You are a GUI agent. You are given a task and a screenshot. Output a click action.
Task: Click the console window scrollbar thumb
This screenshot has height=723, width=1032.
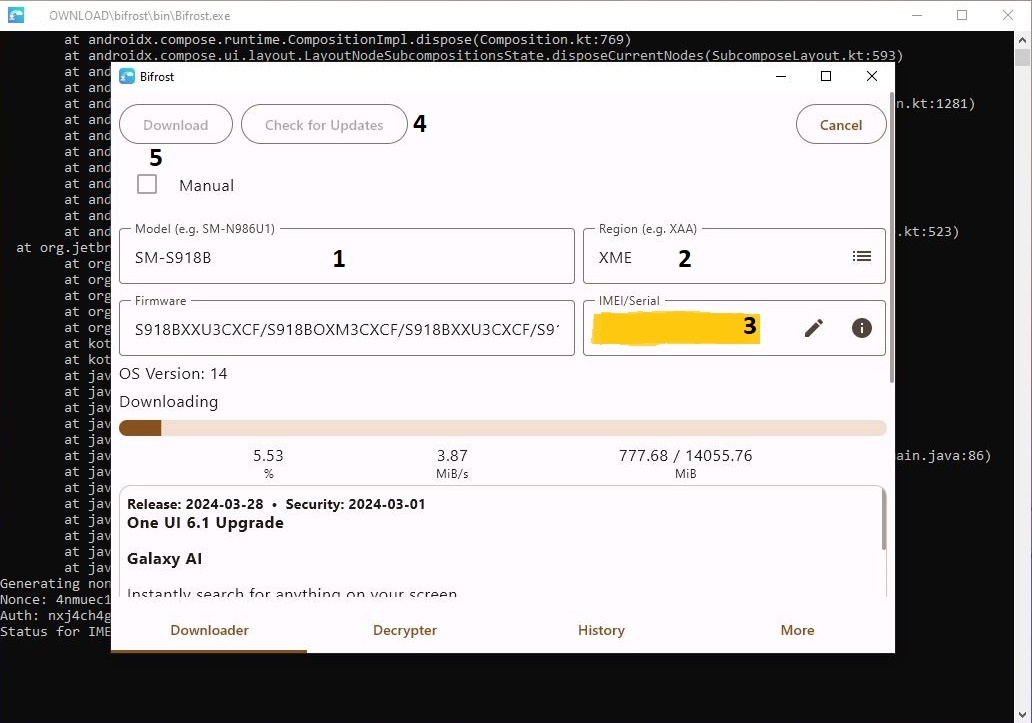click(x=1022, y=57)
